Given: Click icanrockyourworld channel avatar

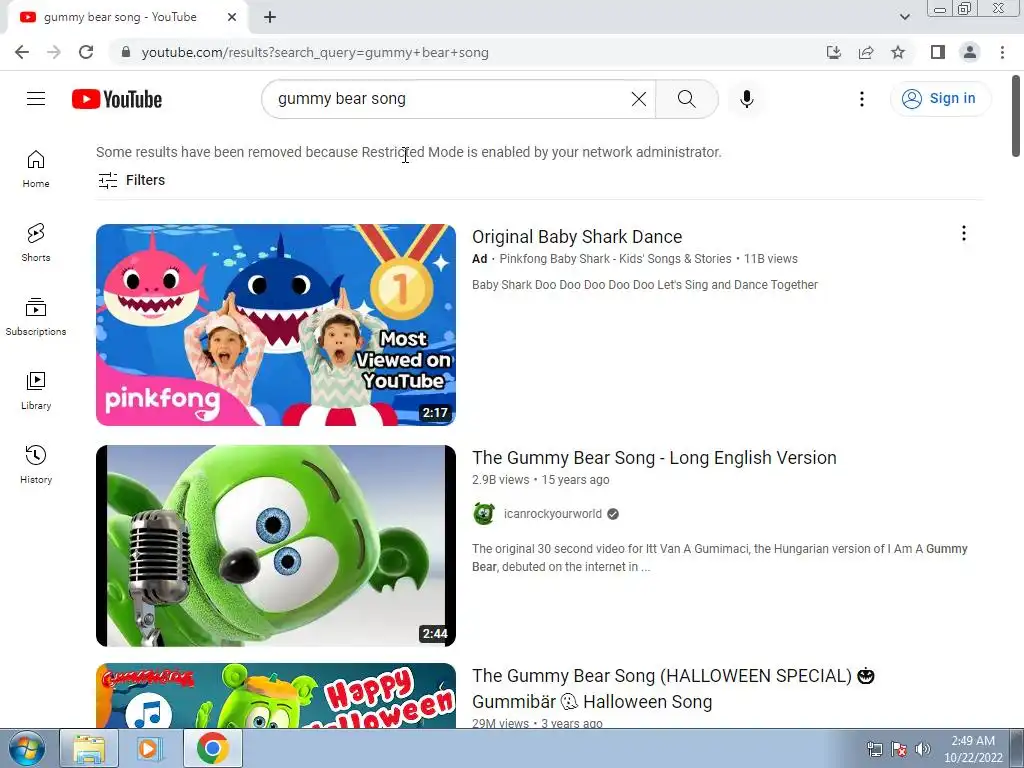Looking at the screenshot, I should 484,514.
